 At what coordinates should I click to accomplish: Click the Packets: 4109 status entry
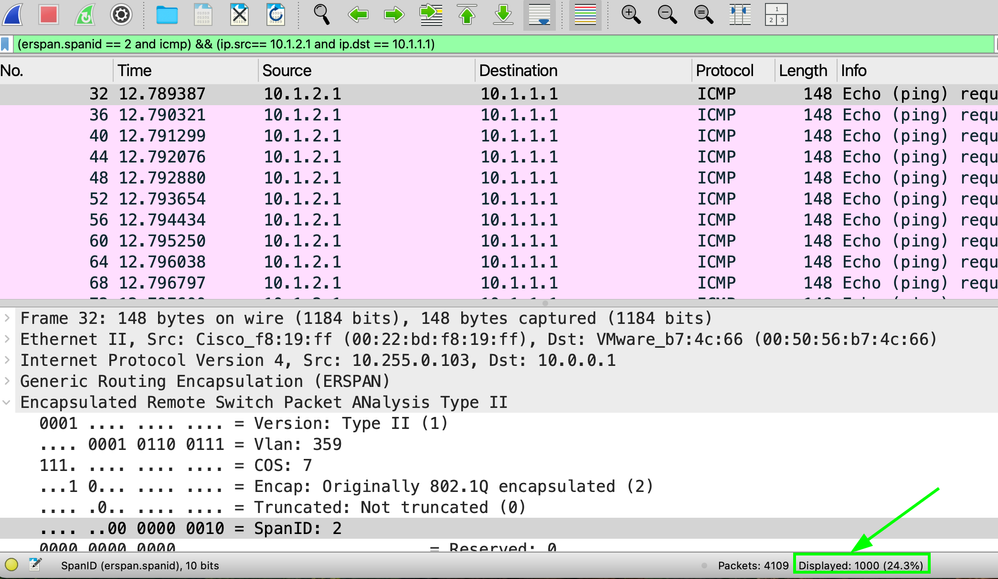[753, 566]
